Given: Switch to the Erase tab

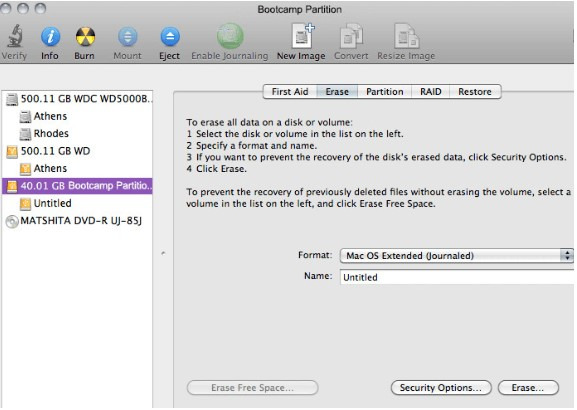Looking at the screenshot, I should coord(337,92).
